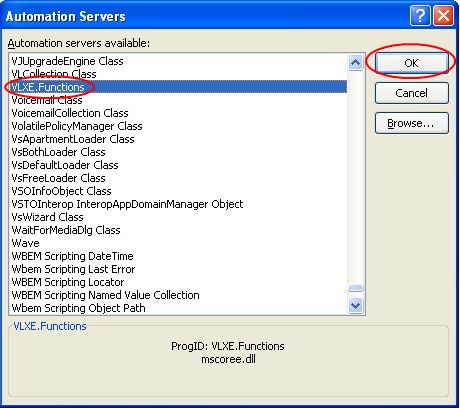
Task: Open the Browse... file dialog
Action: coord(412,123)
